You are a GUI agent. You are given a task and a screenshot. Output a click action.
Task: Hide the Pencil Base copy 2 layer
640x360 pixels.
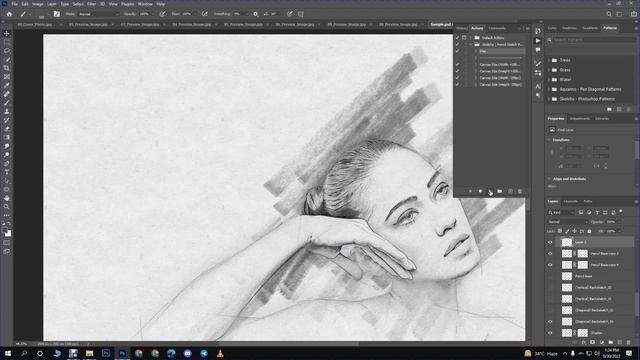point(550,253)
